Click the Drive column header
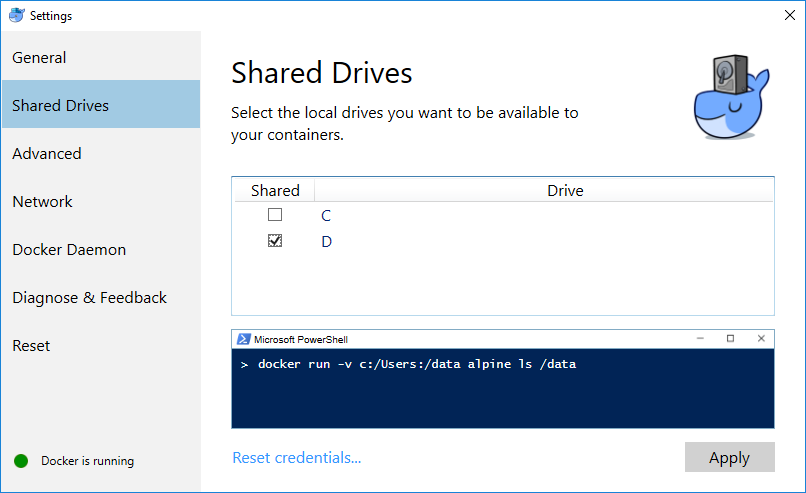 565,190
